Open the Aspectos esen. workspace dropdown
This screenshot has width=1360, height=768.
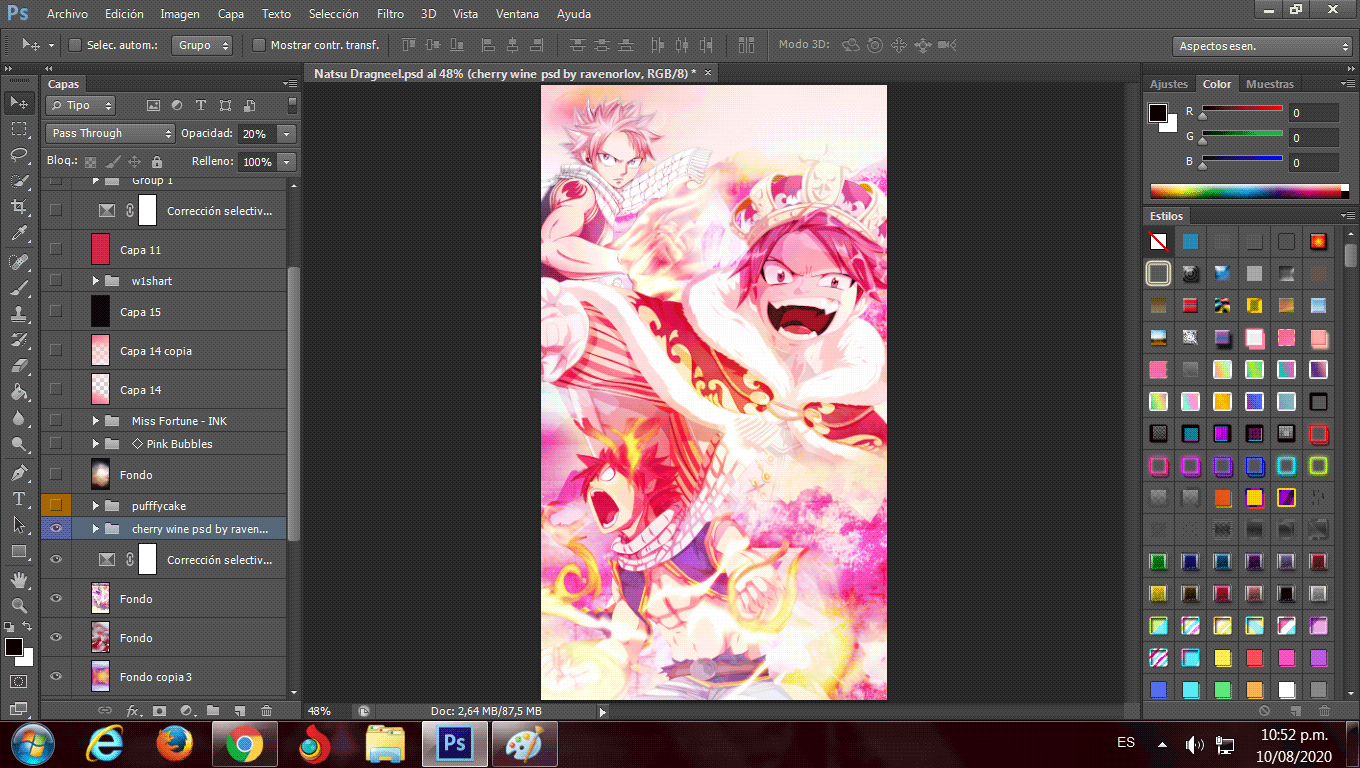[x=1262, y=46]
